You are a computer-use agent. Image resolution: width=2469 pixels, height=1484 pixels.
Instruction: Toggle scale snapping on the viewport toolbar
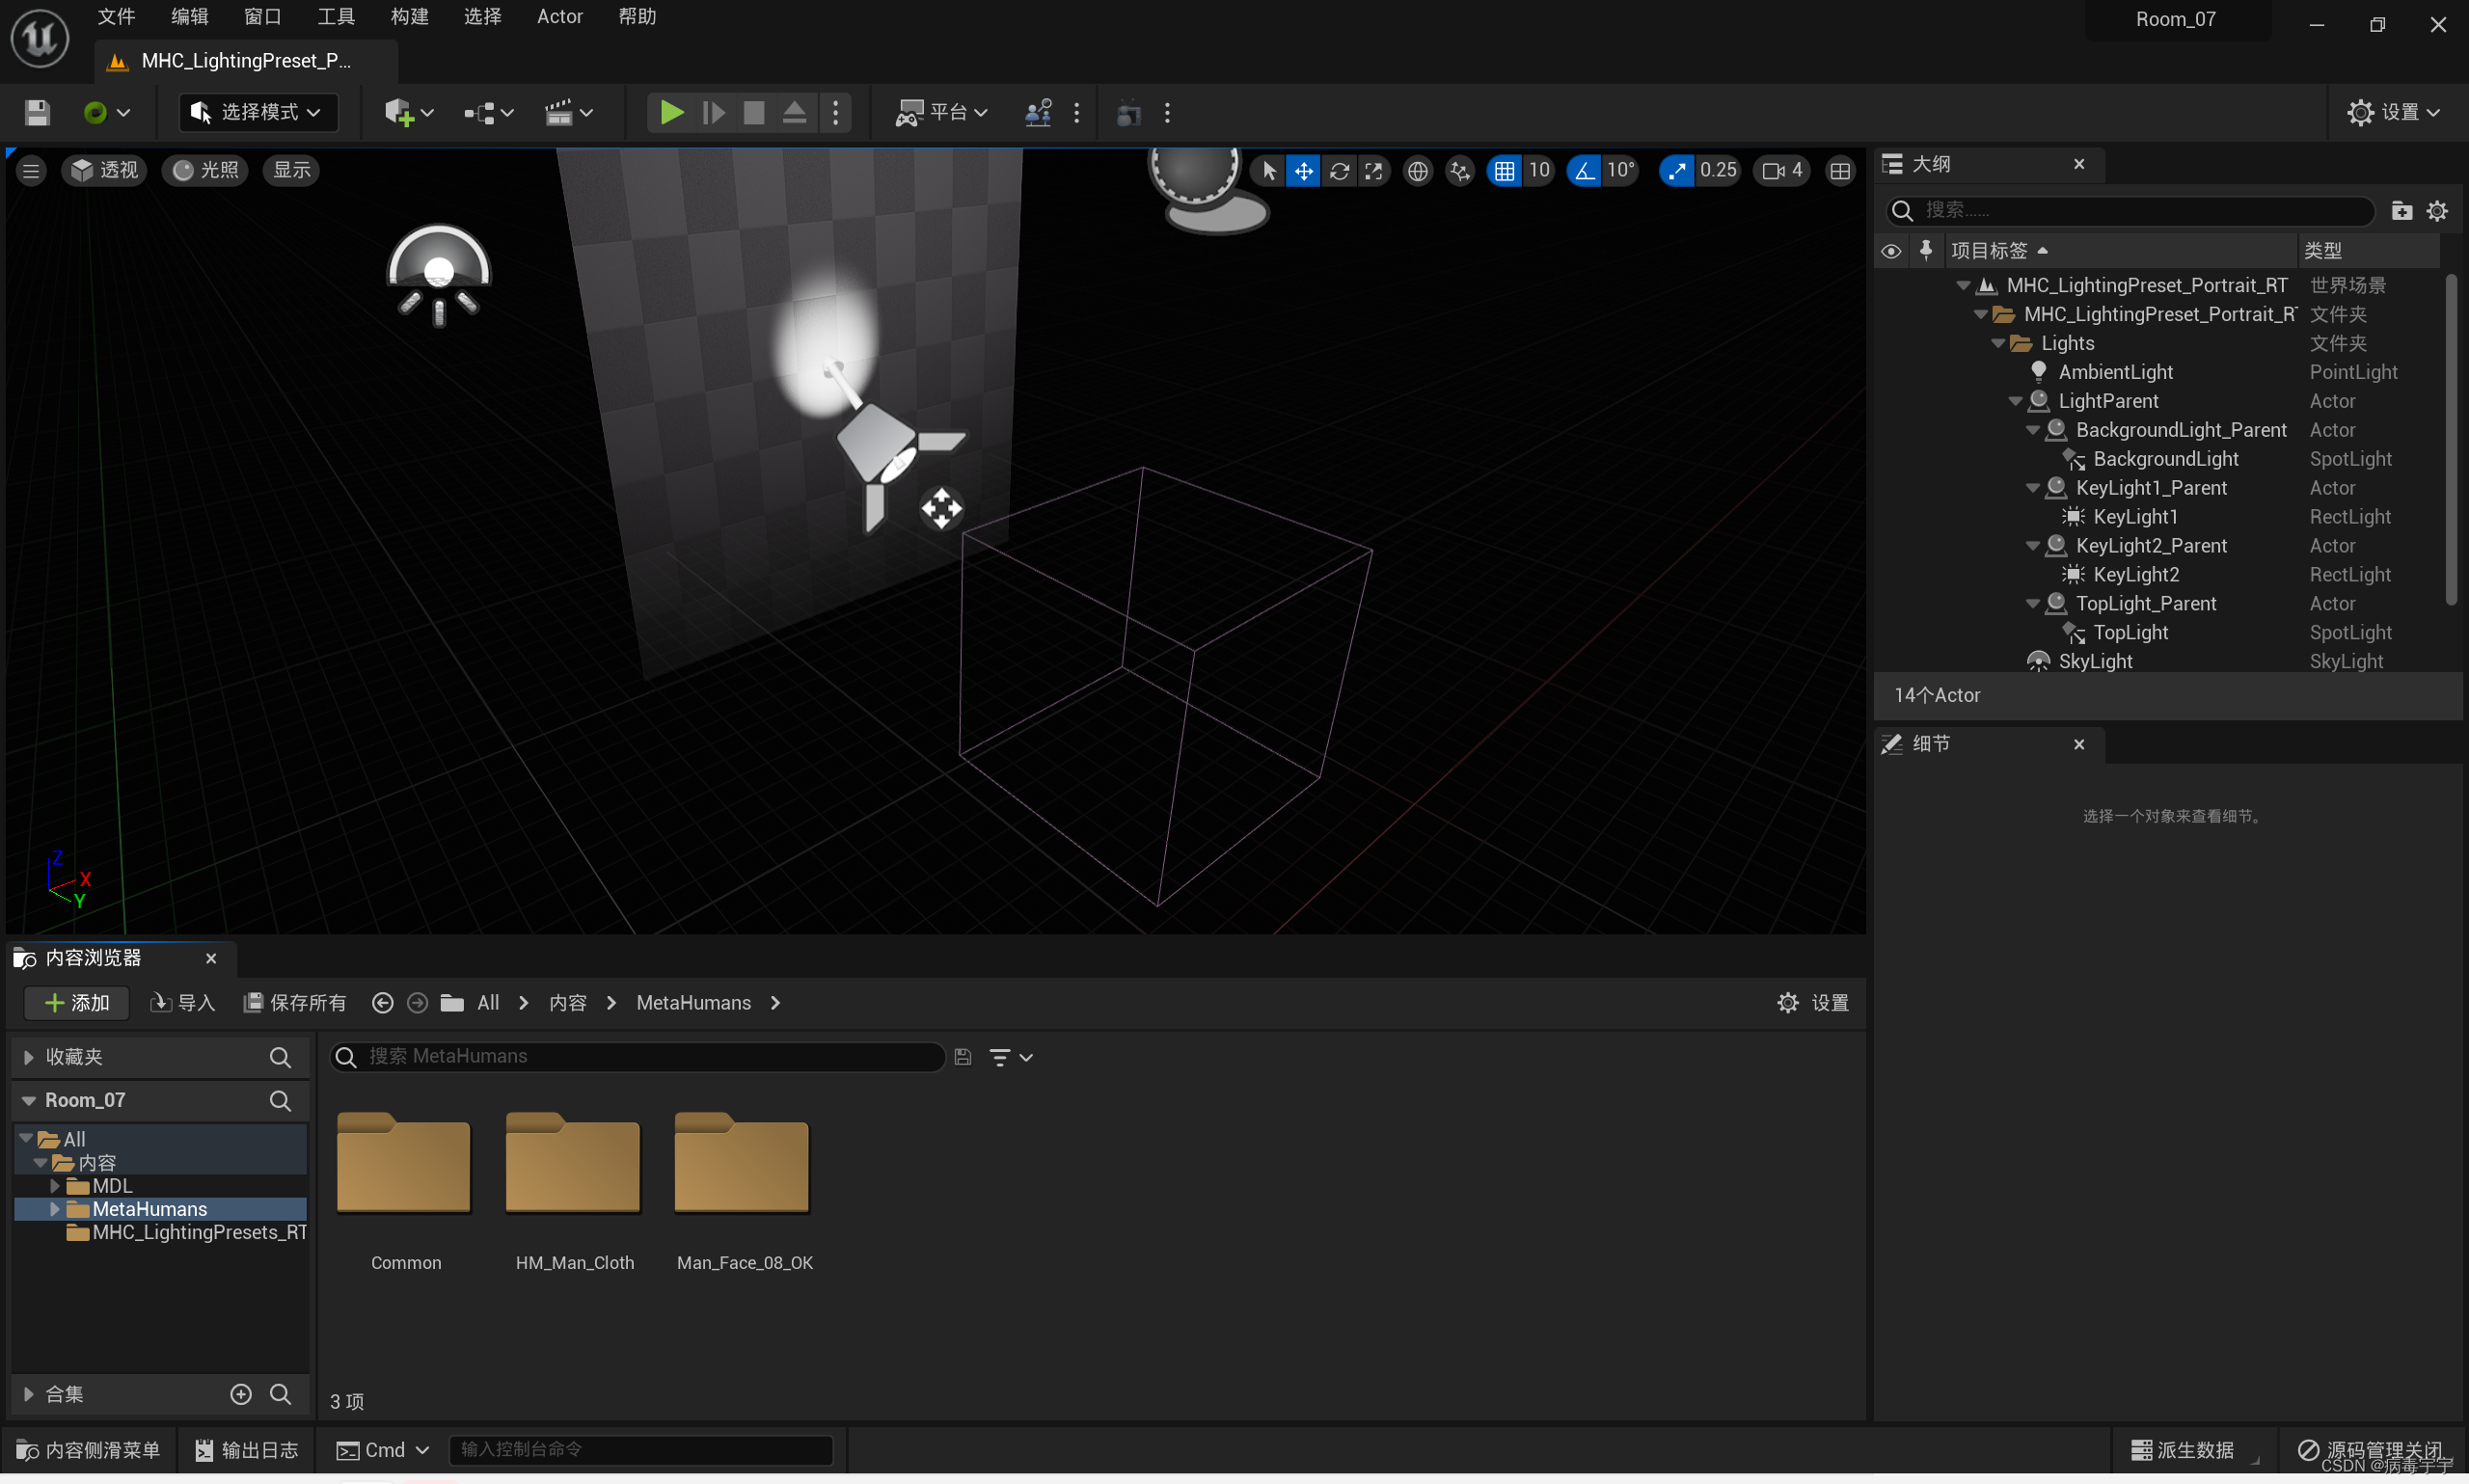click(x=1677, y=171)
